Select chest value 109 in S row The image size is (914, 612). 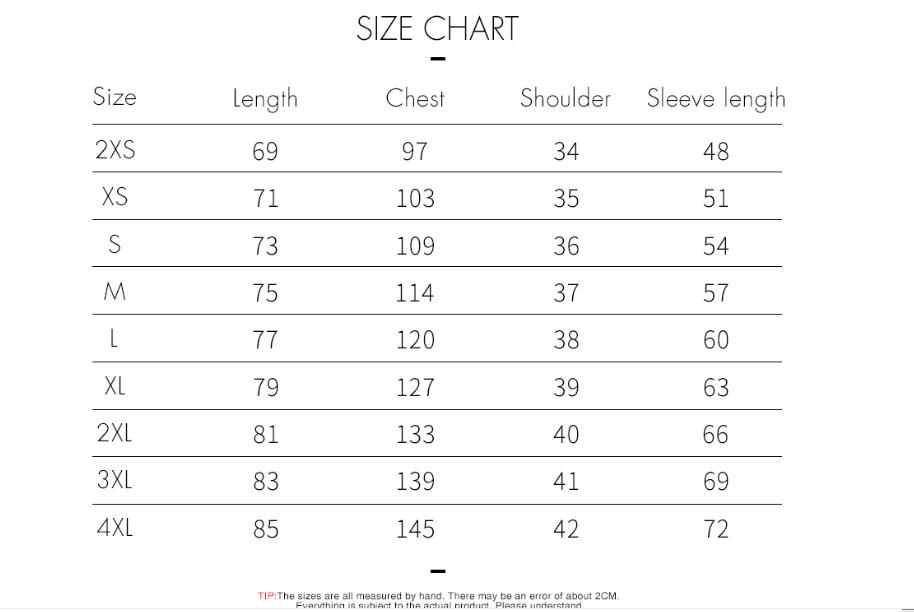click(415, 246)
